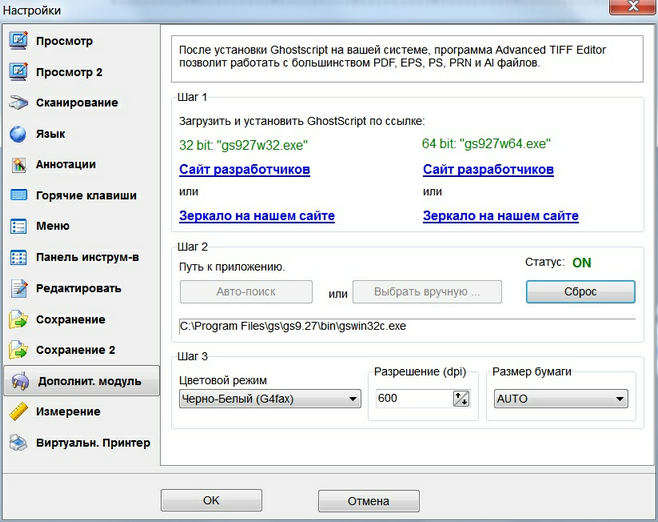This screenshot has width=658, height=522.
Task: Click the 32 bit gs927w32.exe text
Action: pos(243,145)
